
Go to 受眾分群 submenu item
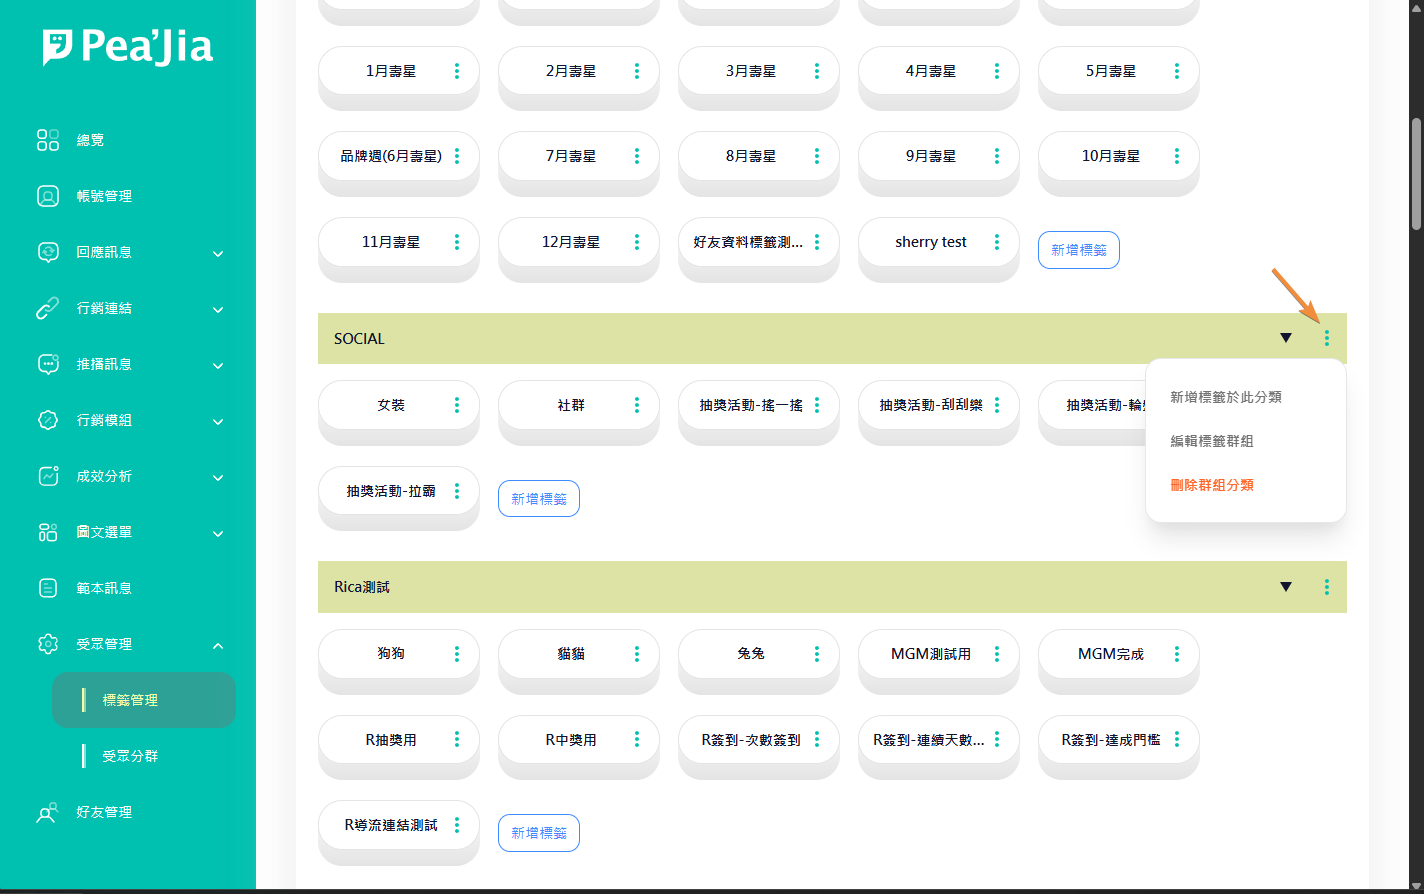[x=130, y=756]
